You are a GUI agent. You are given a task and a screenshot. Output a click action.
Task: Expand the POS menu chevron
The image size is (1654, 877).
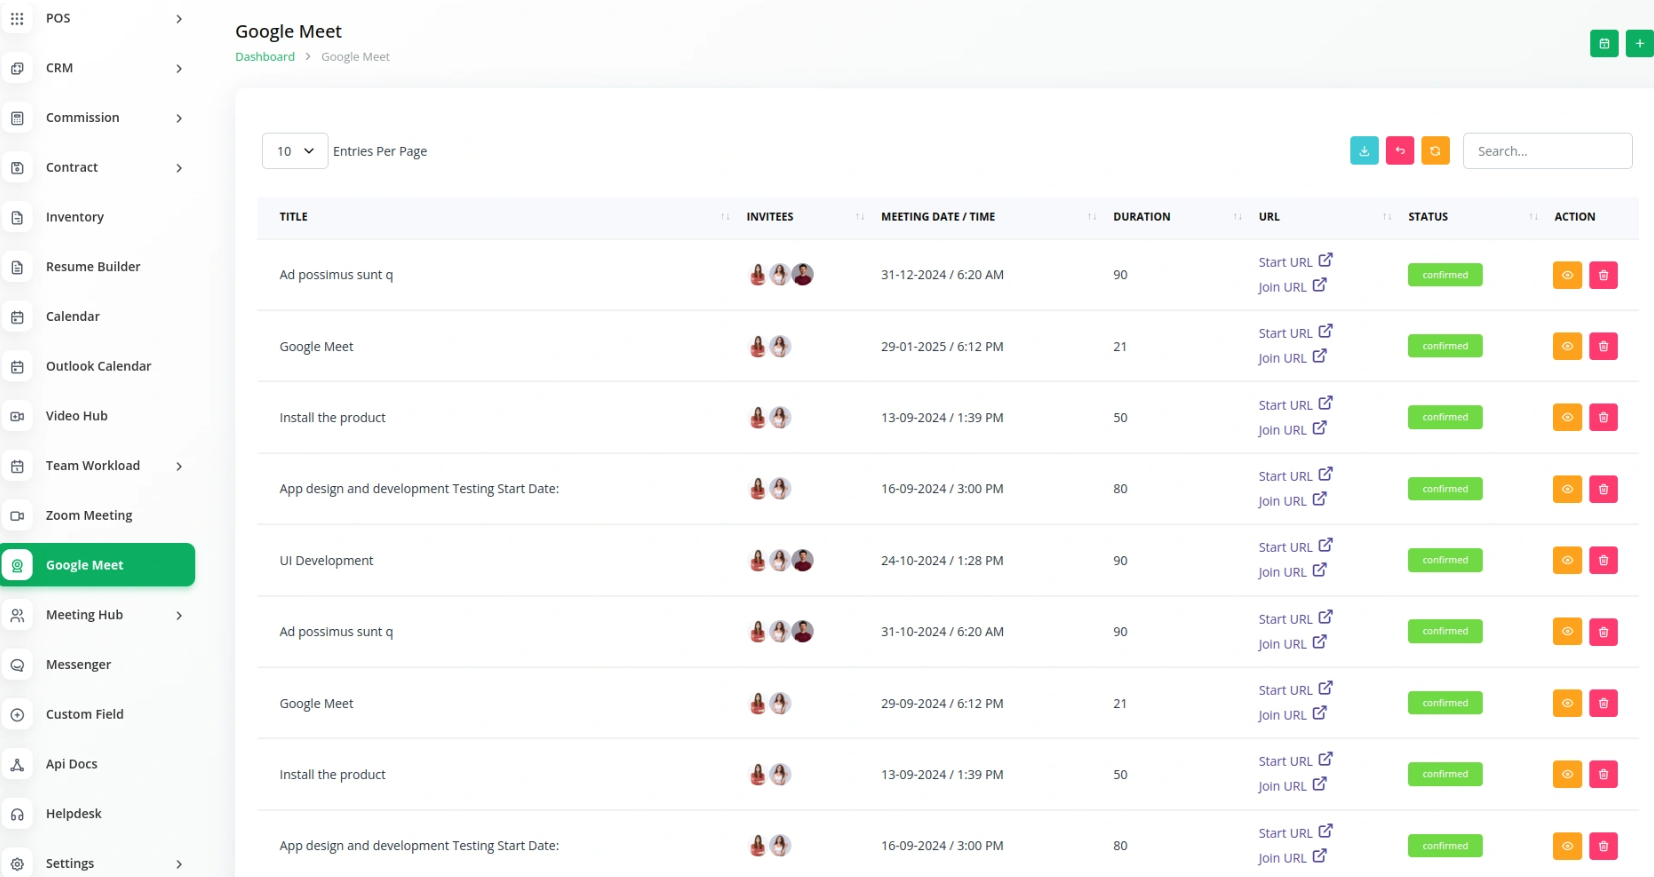[179, 19]
